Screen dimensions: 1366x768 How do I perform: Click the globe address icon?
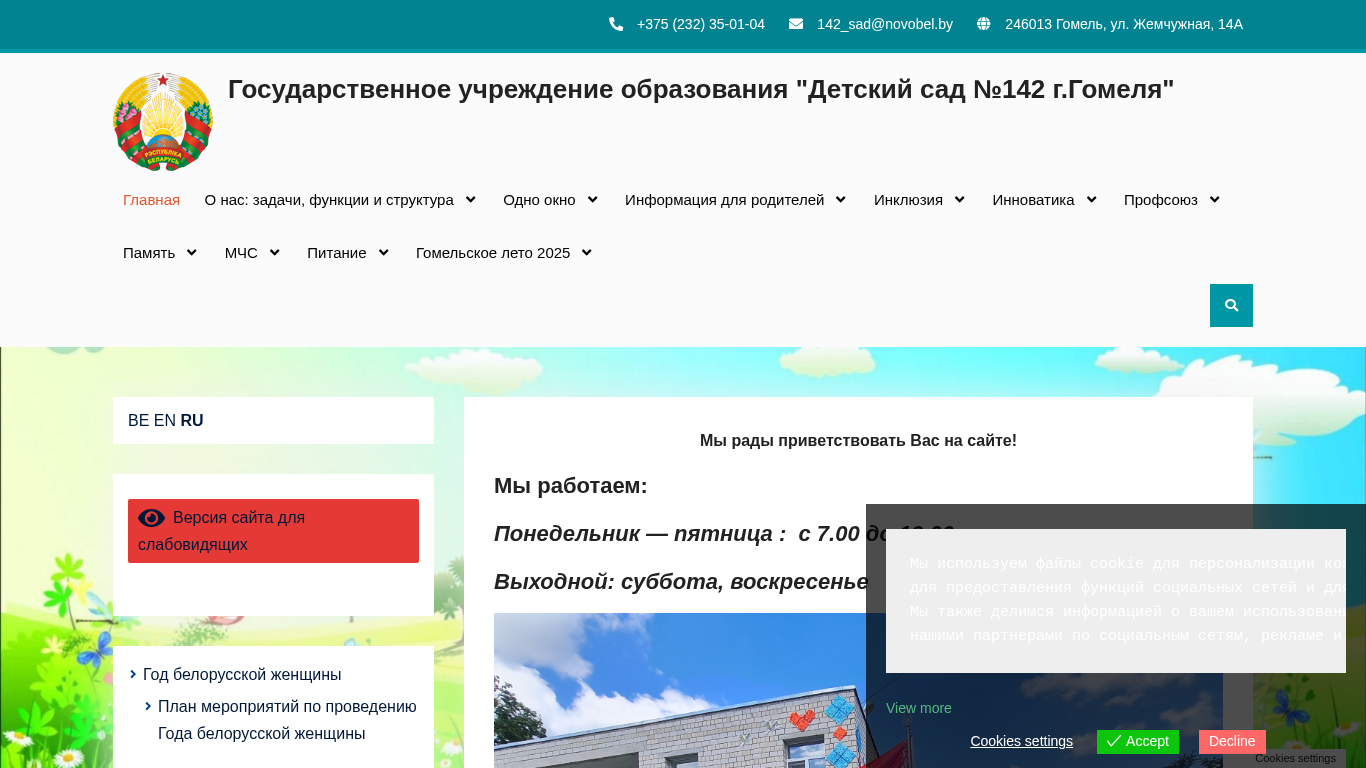984,24
